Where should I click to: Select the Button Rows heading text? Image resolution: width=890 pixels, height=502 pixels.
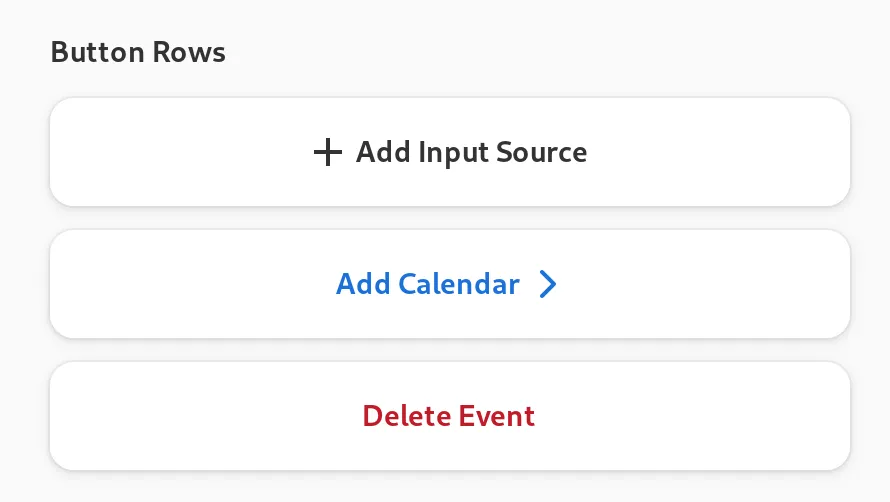click(138, 52)
